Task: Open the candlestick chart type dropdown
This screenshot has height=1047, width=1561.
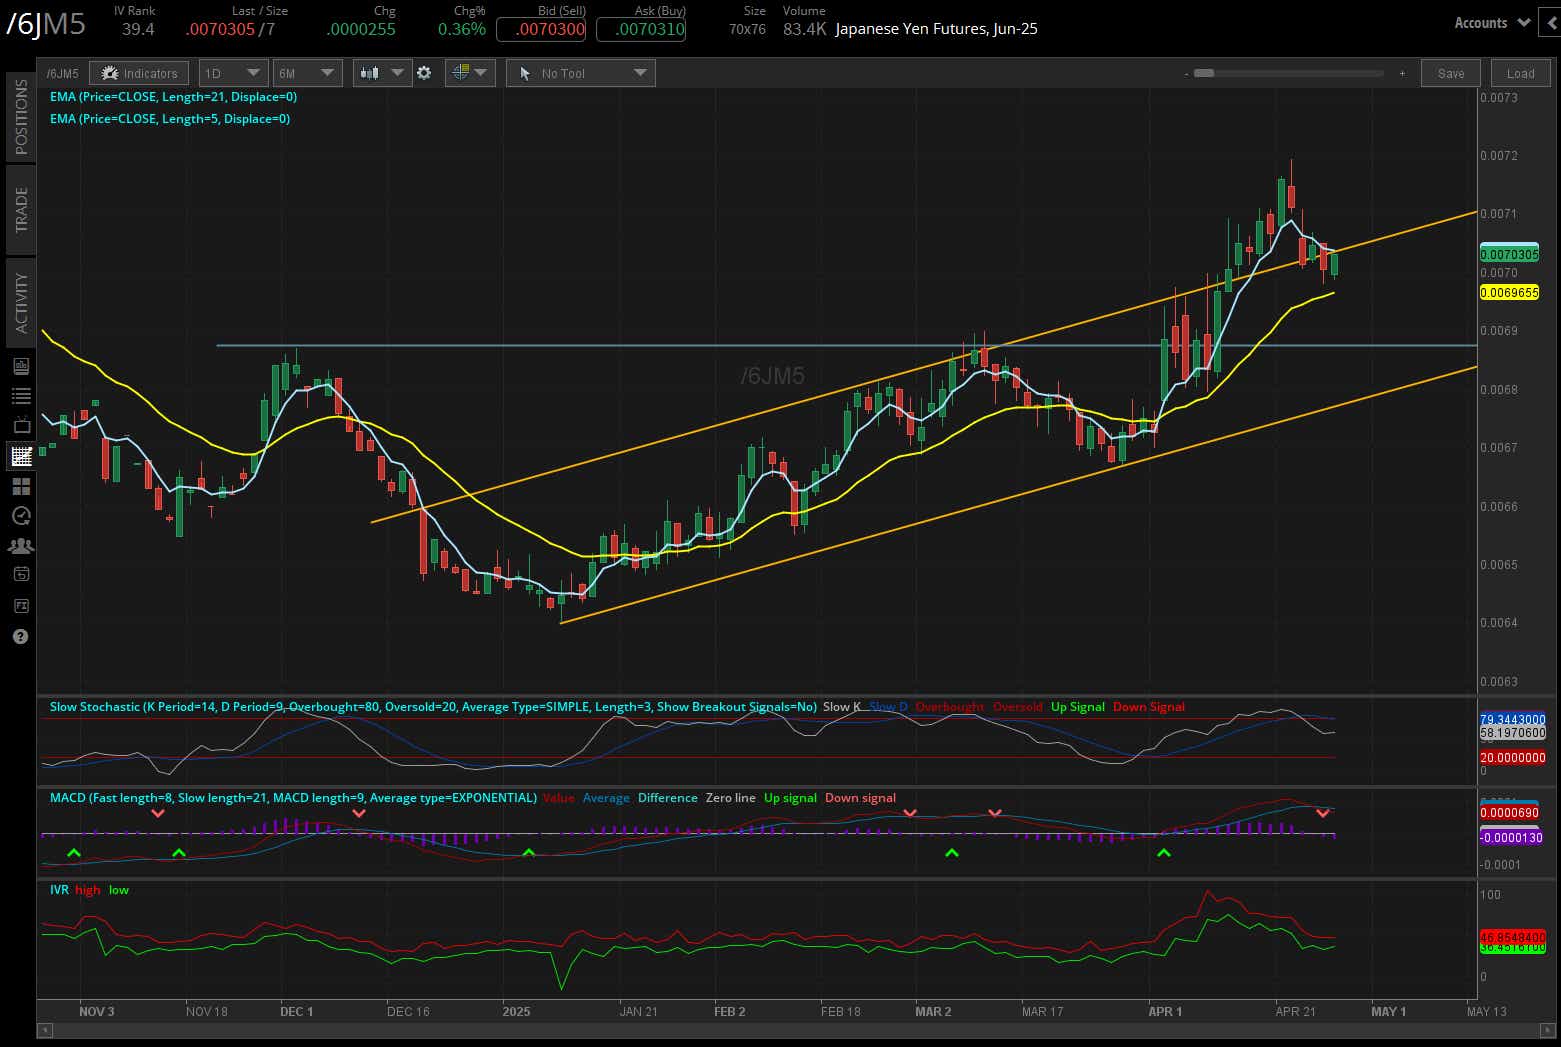Action: (382, 72)
